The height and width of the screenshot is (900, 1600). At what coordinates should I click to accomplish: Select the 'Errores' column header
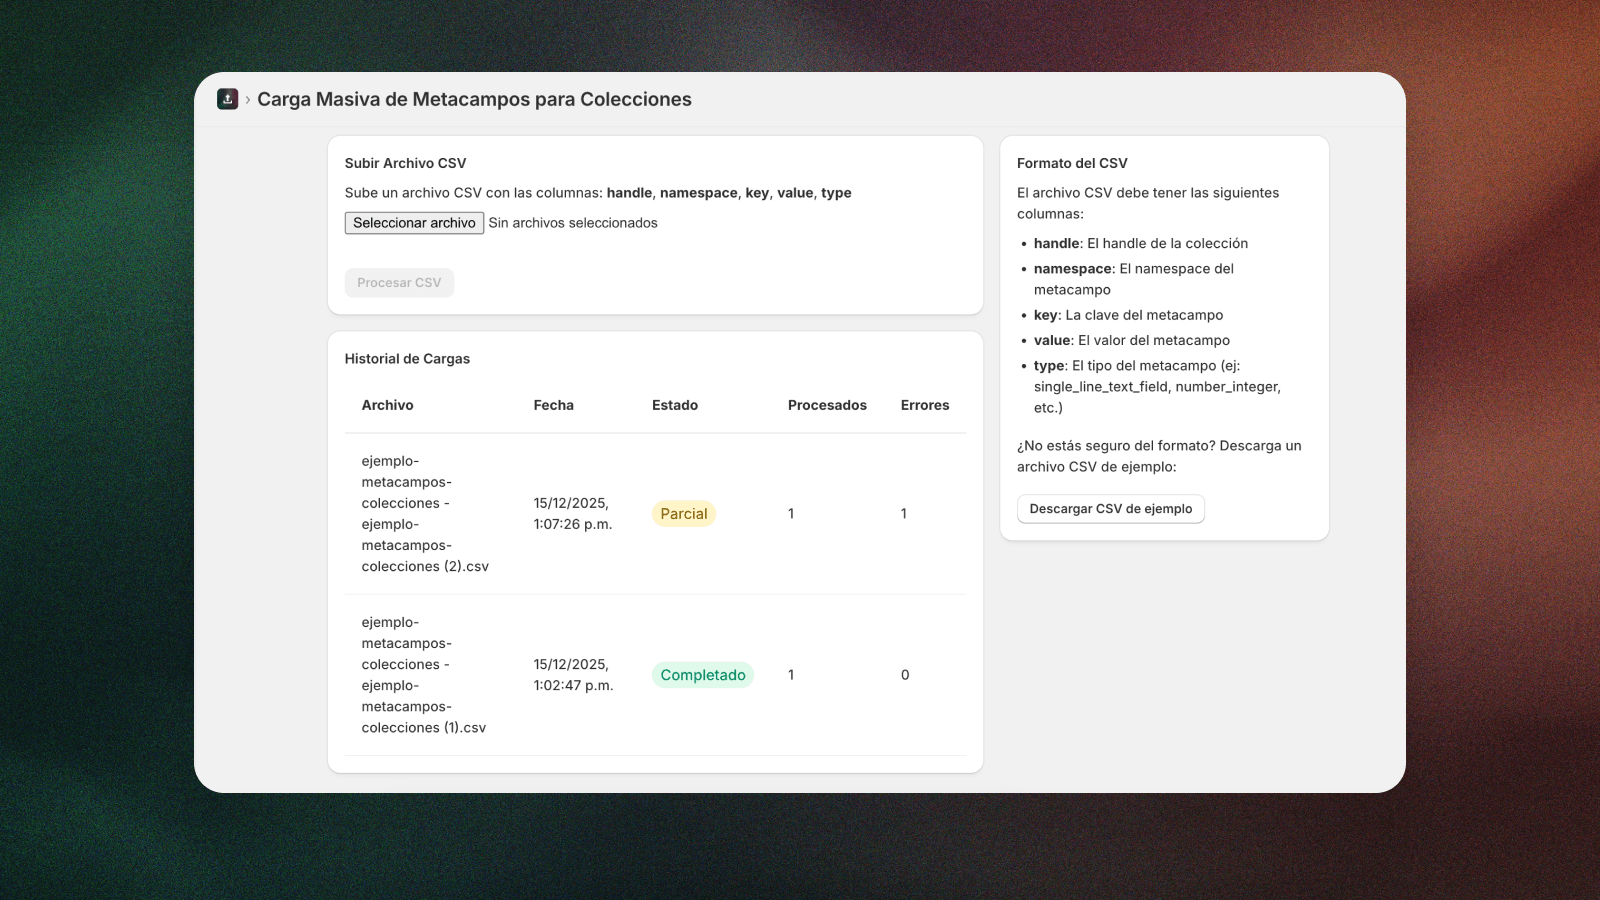click(x=925, y=405)
